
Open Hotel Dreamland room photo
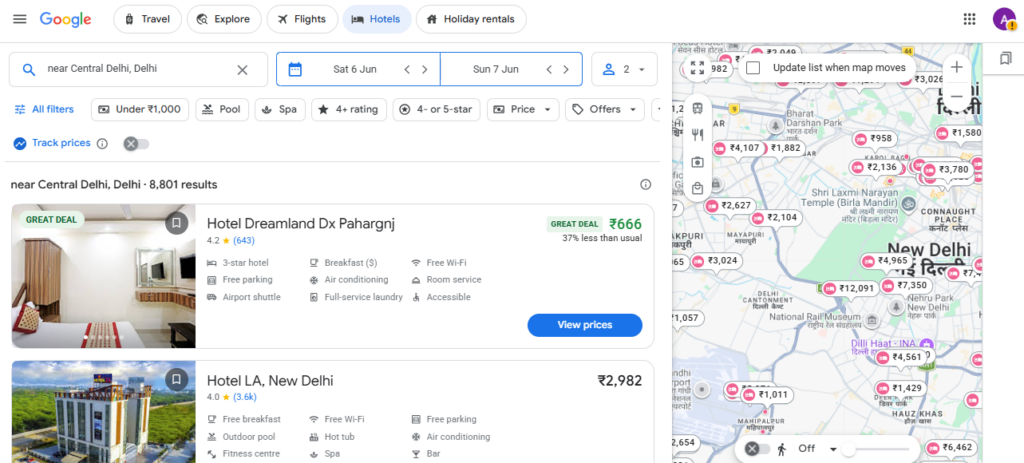(103, 276)
